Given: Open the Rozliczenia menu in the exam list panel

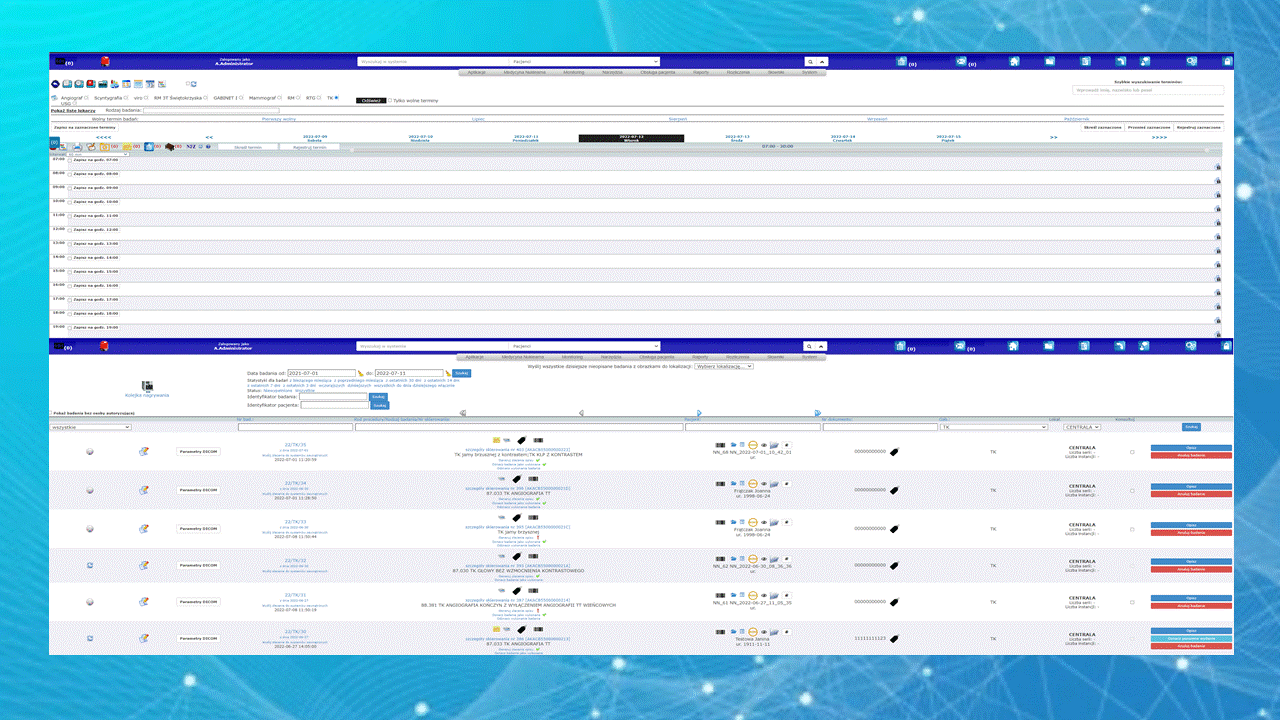Looking at the screenshot, I should (x=738, y=356).
